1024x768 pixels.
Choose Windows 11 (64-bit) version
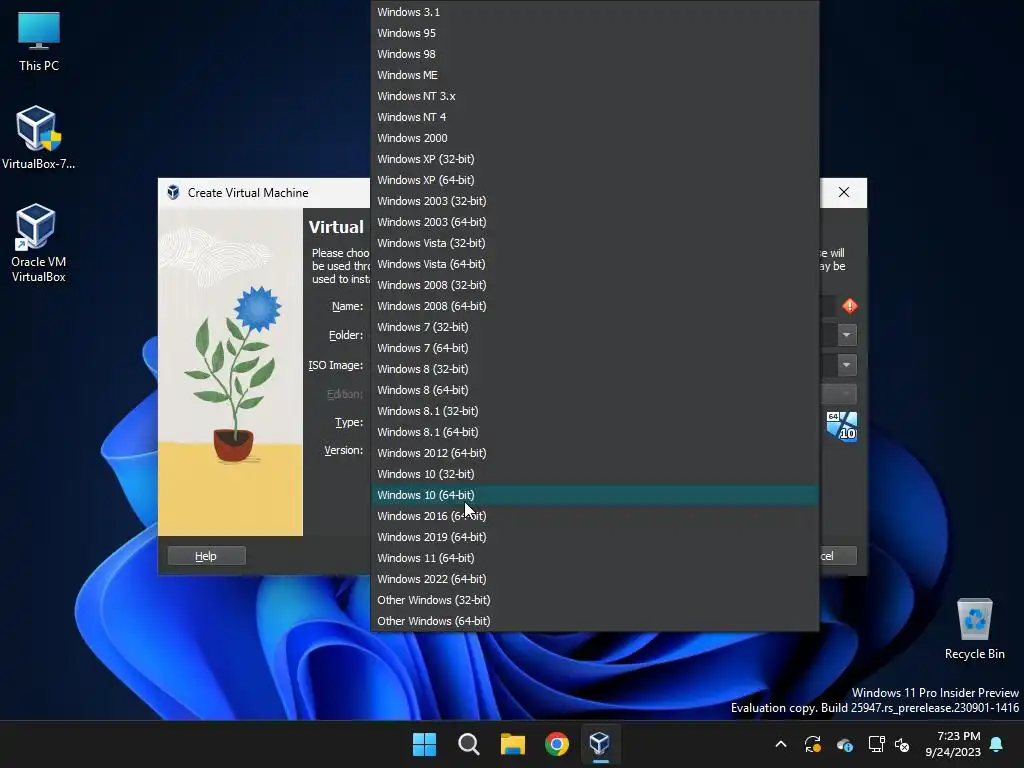click(x=595, y=558)
